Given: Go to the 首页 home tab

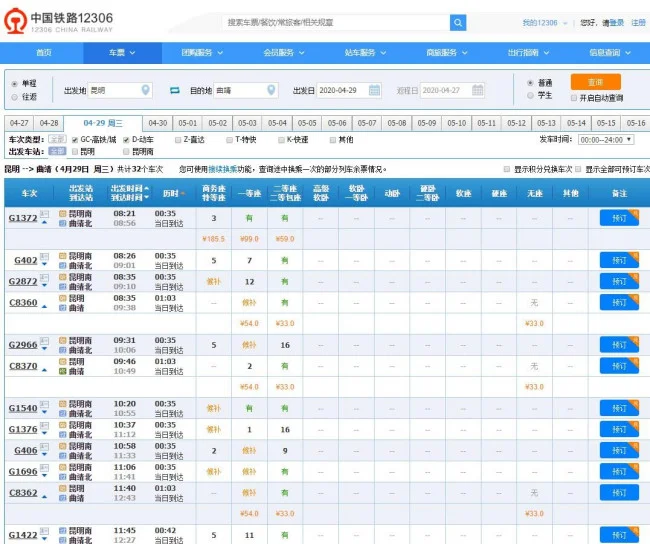Looking at the screenshot, I should (44, 53).
